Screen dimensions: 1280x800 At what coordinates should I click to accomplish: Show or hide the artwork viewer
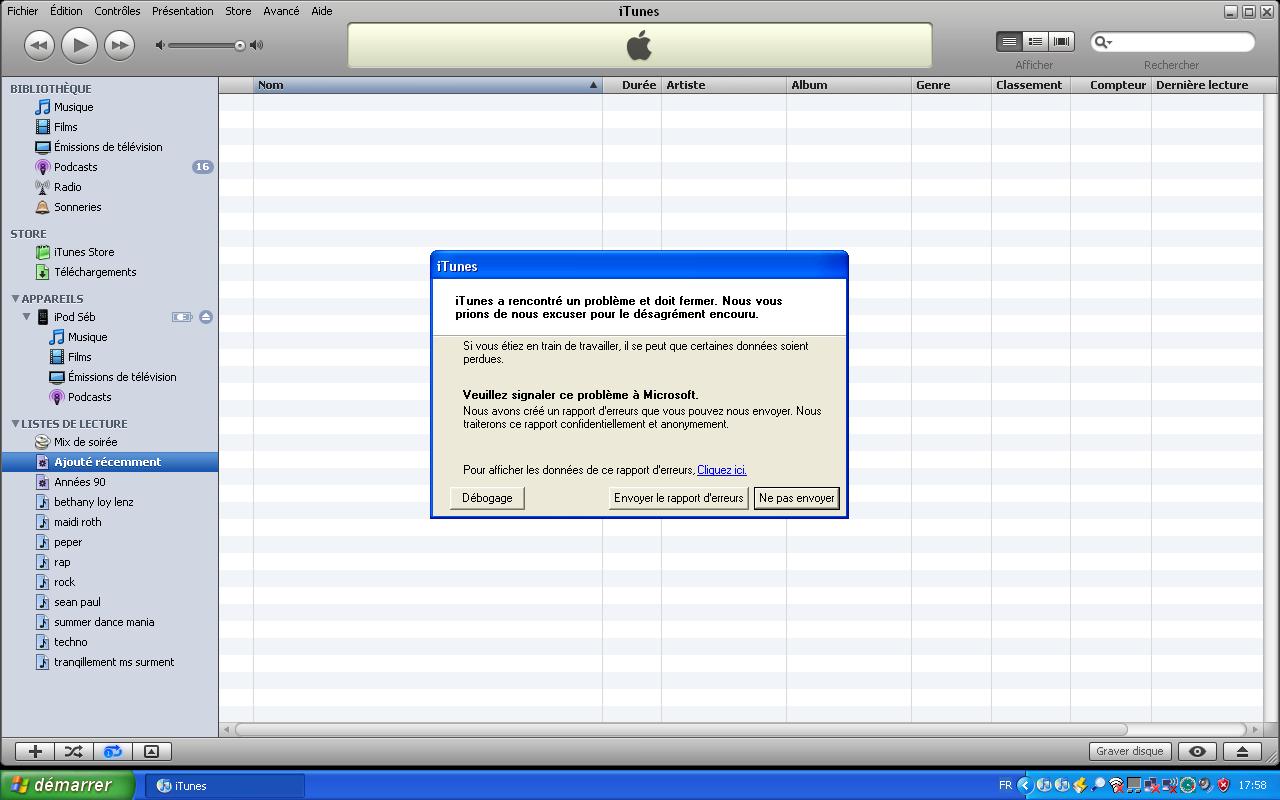[151, 751]
